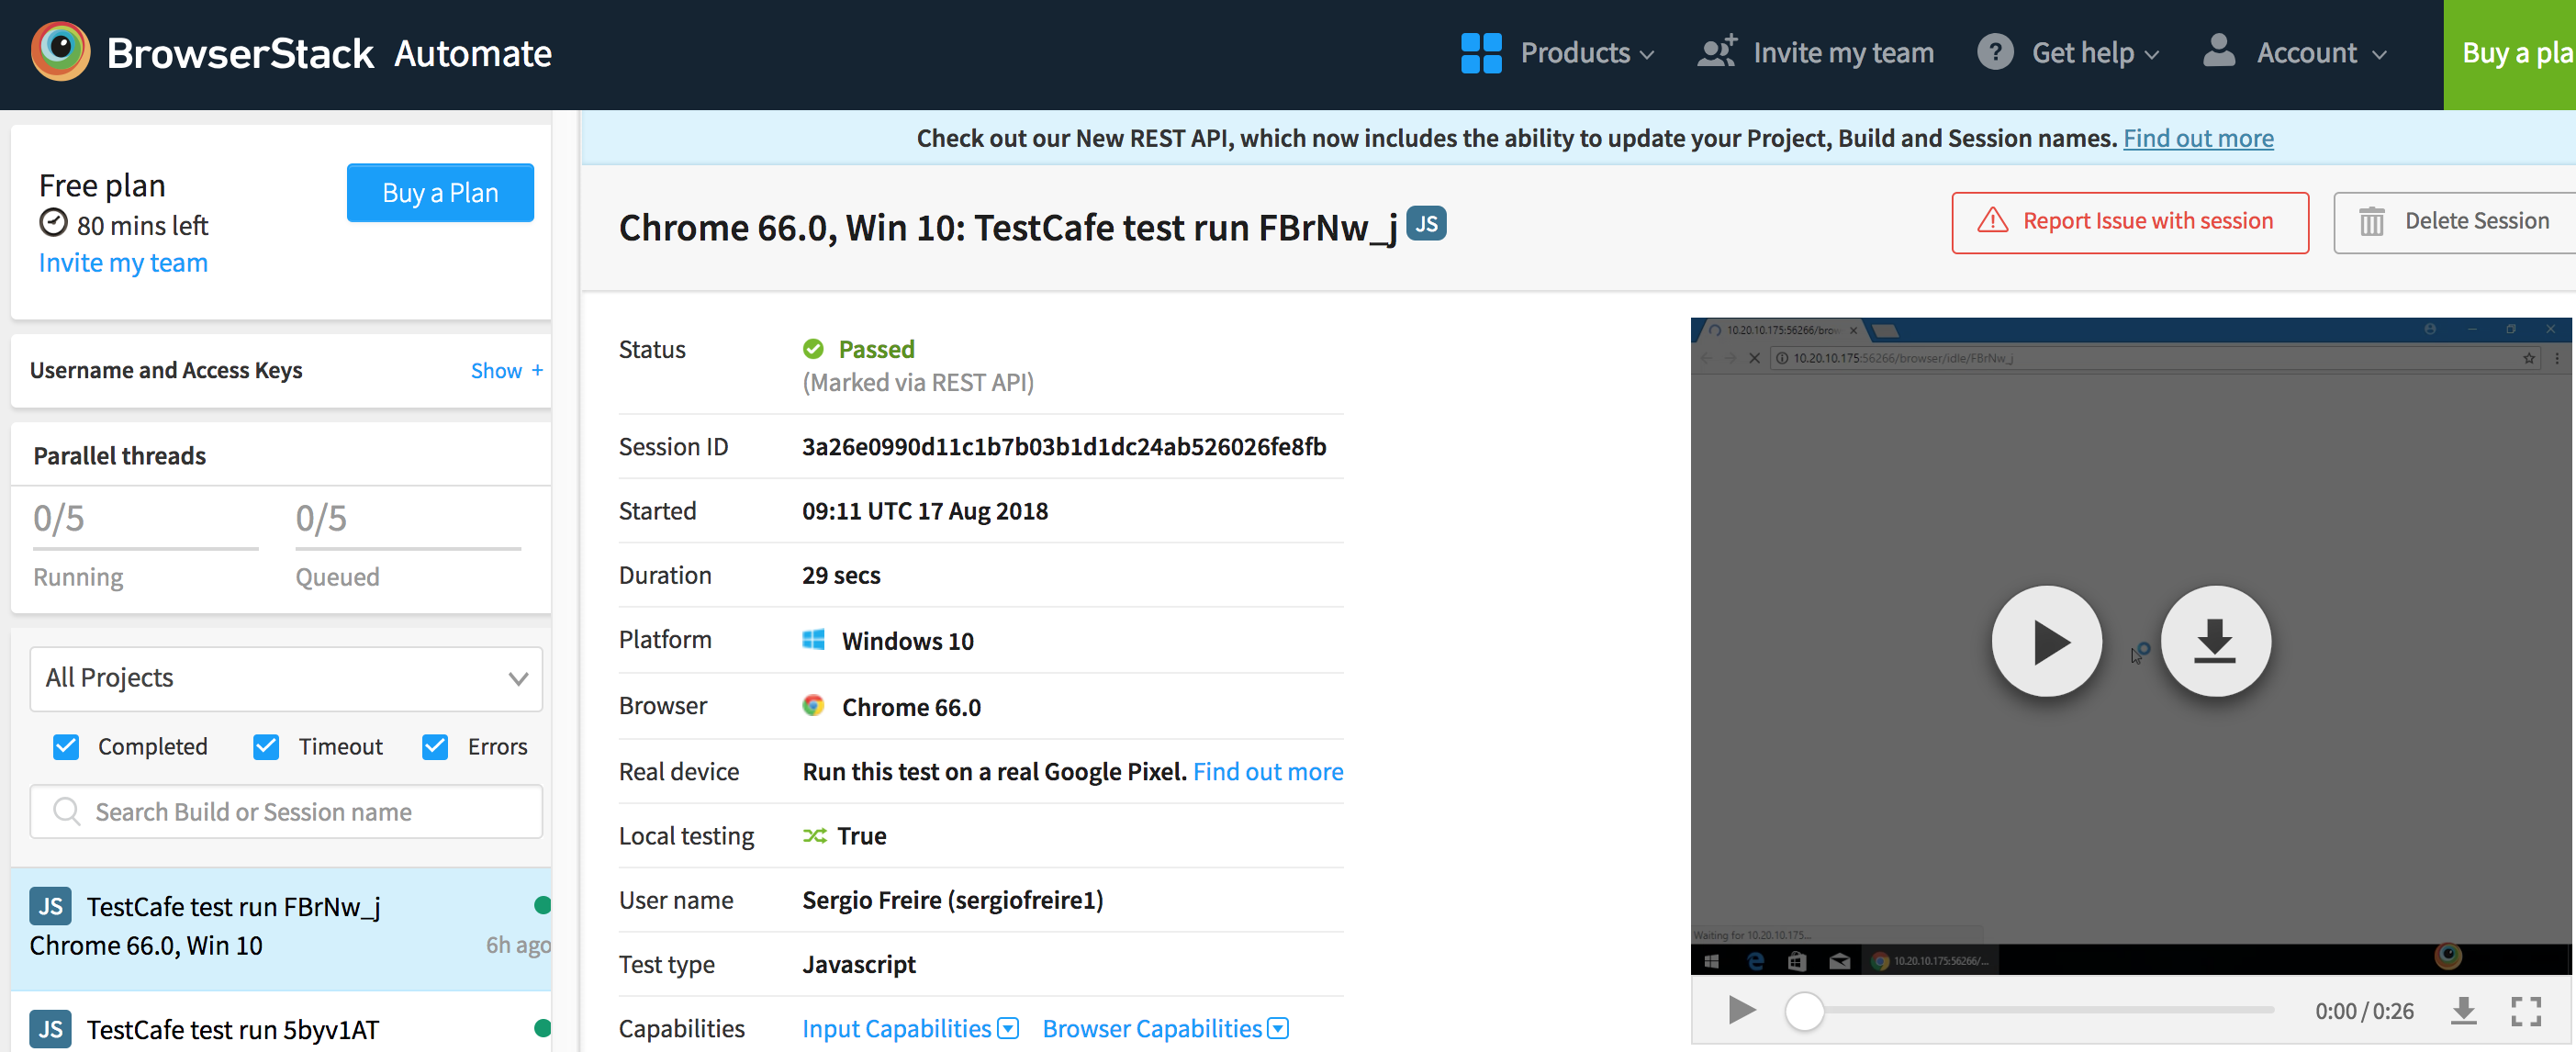Expand Browser Capabilities

1165,1028
